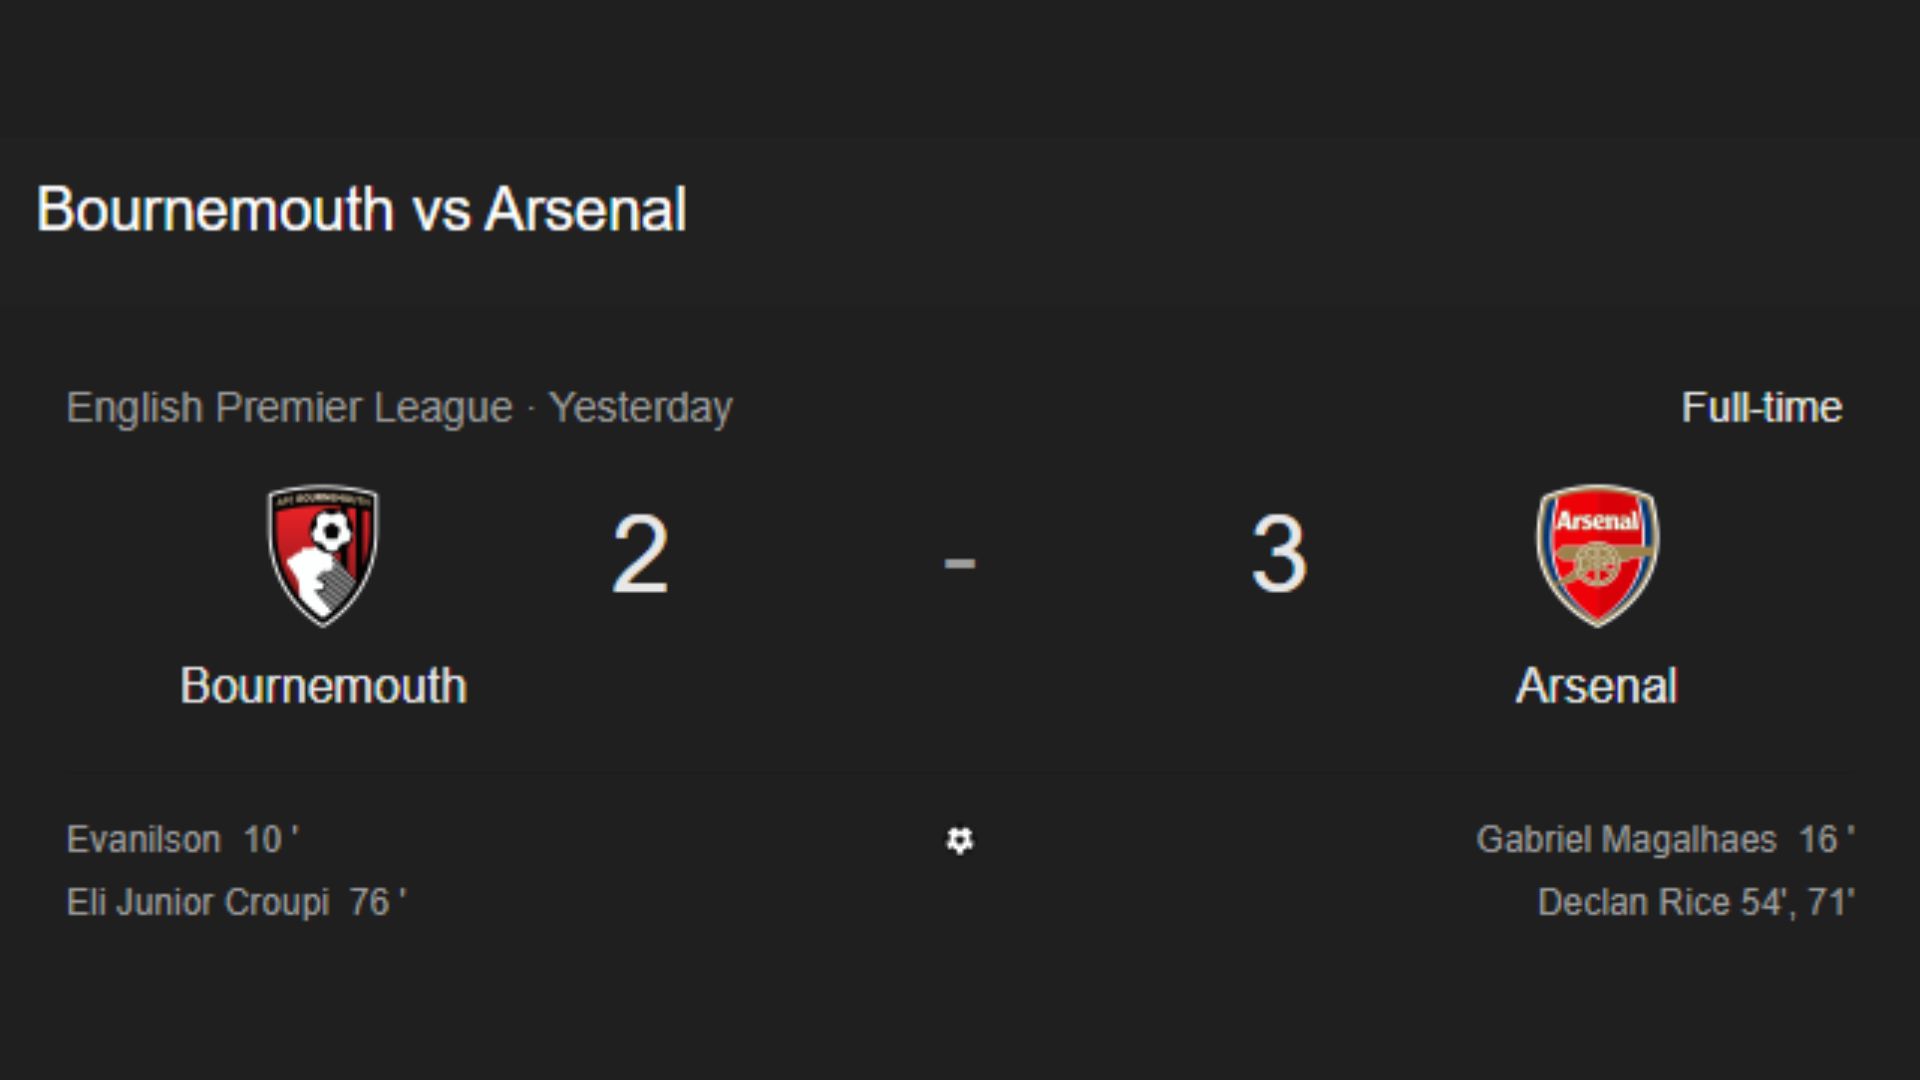Click the Full-time status label
The width and height of the screenshot is (1920, 1080).
point(1762,407)
